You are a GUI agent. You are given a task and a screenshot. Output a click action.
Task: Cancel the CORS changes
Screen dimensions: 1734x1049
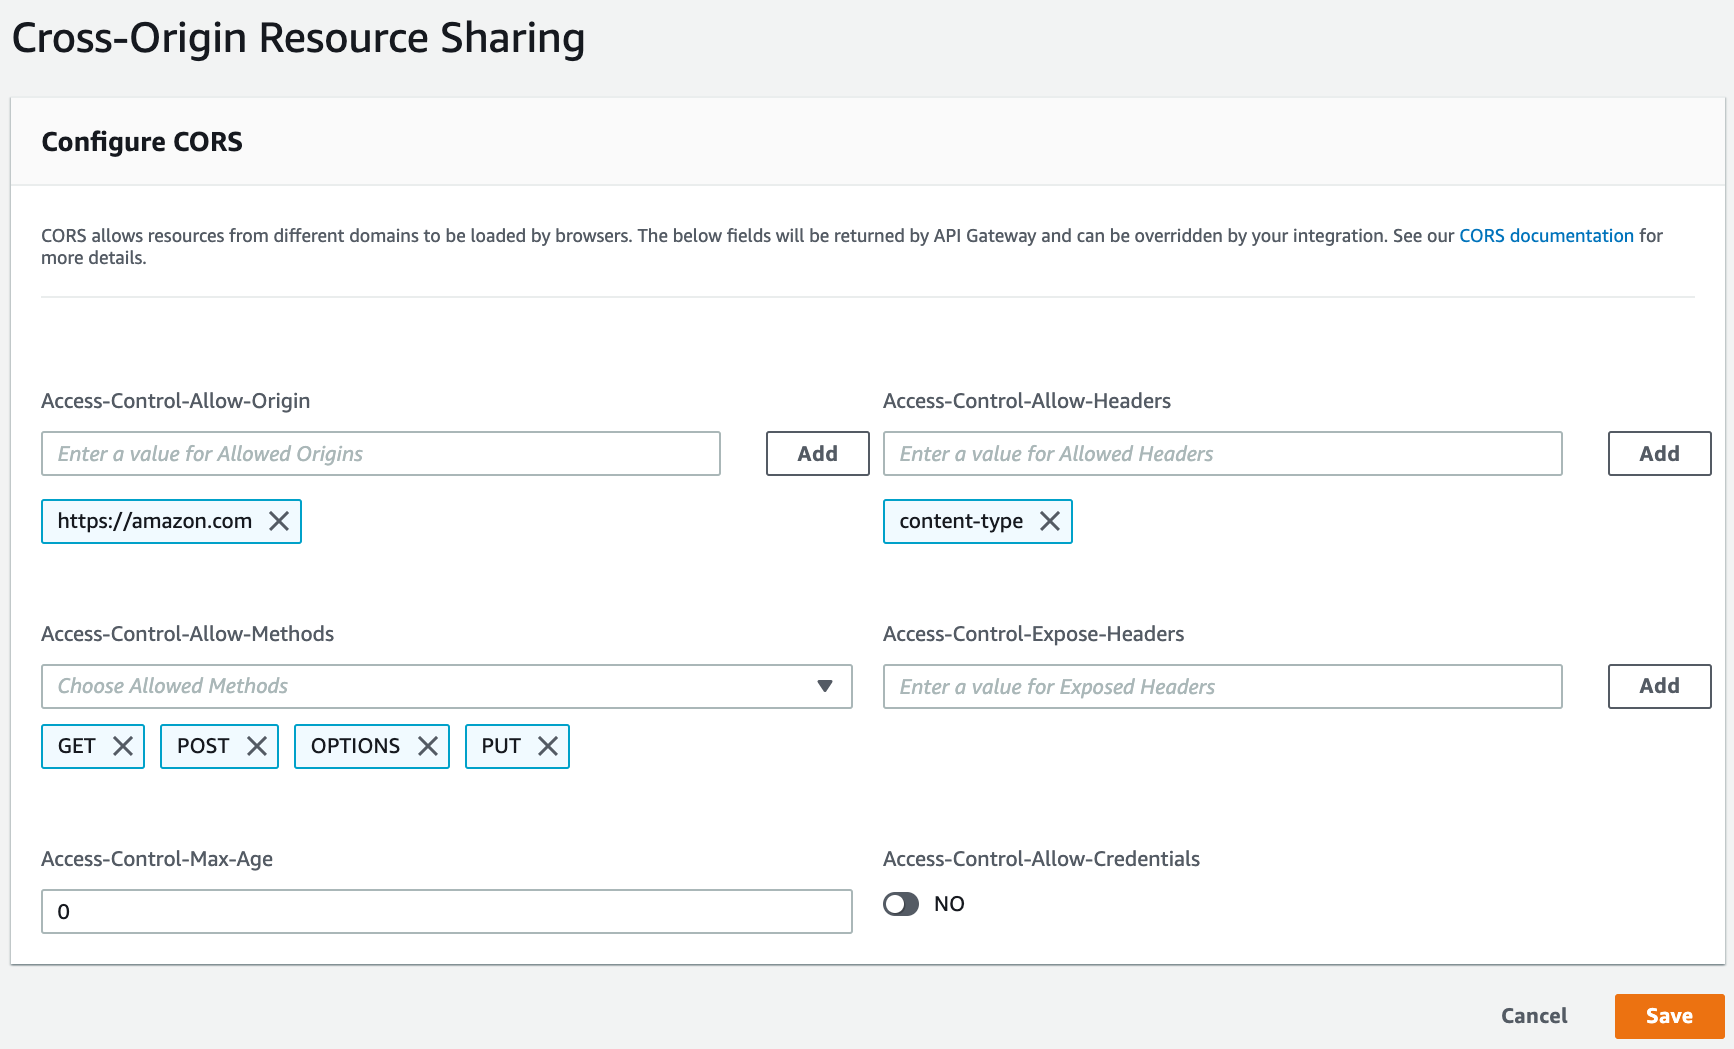1534,1015
